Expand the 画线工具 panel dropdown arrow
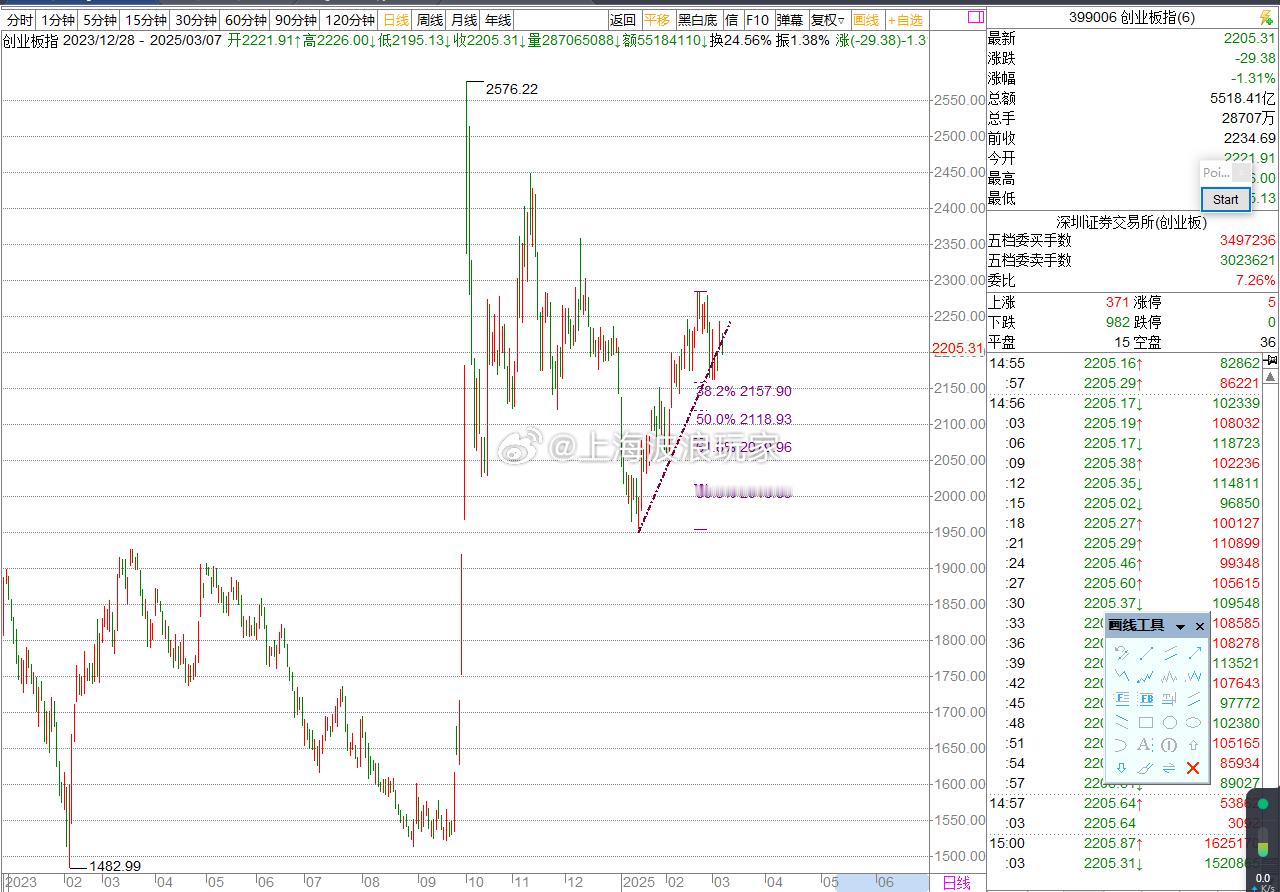 1180,627
